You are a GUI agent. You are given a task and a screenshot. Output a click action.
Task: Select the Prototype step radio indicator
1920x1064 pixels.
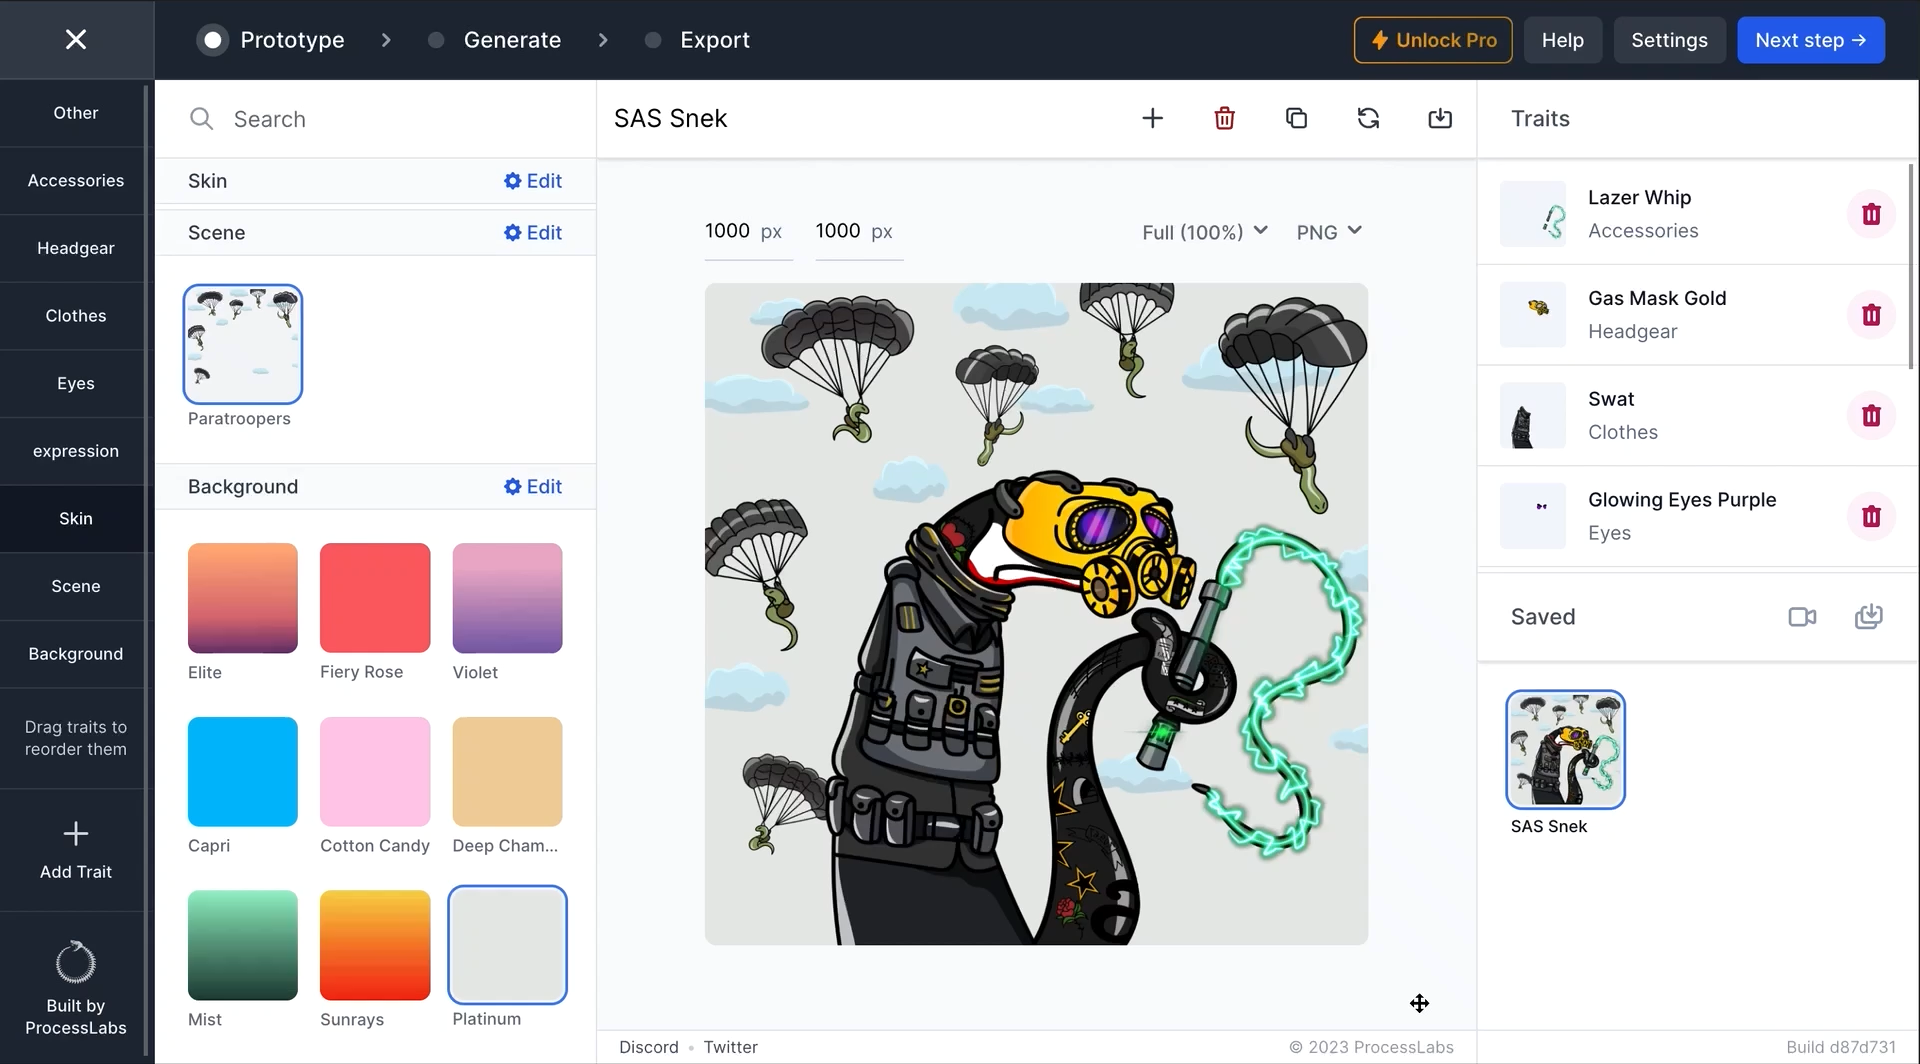click(212, 40)
